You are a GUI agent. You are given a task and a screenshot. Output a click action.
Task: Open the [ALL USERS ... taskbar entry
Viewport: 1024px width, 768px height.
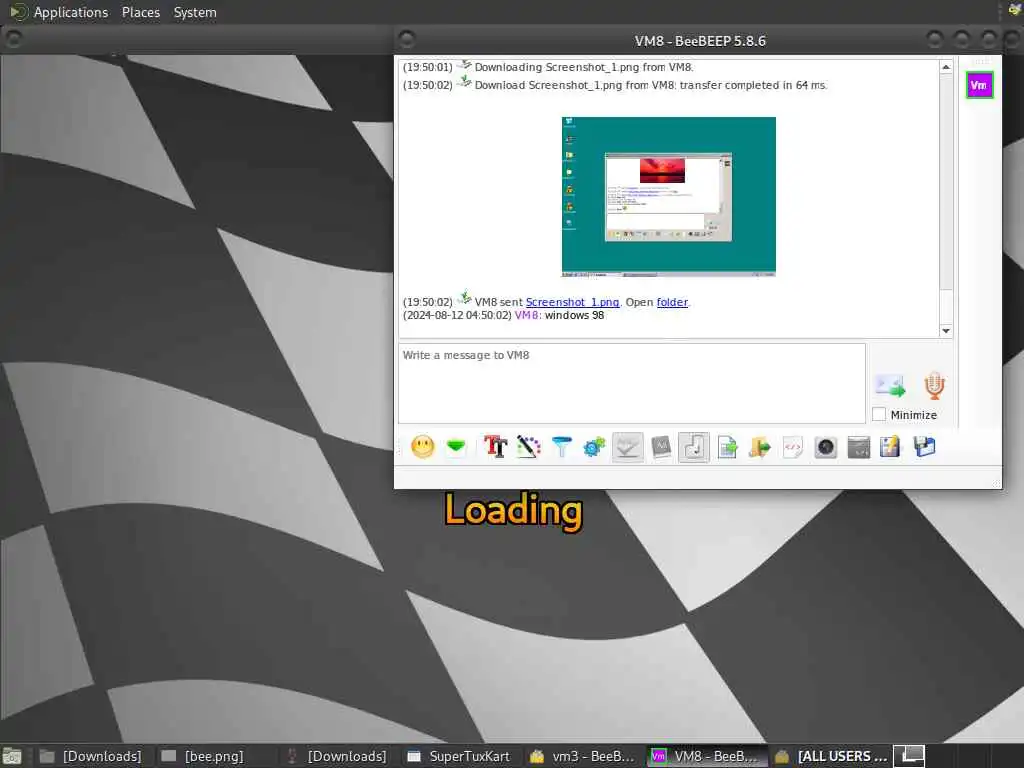[x=831, y=756]
